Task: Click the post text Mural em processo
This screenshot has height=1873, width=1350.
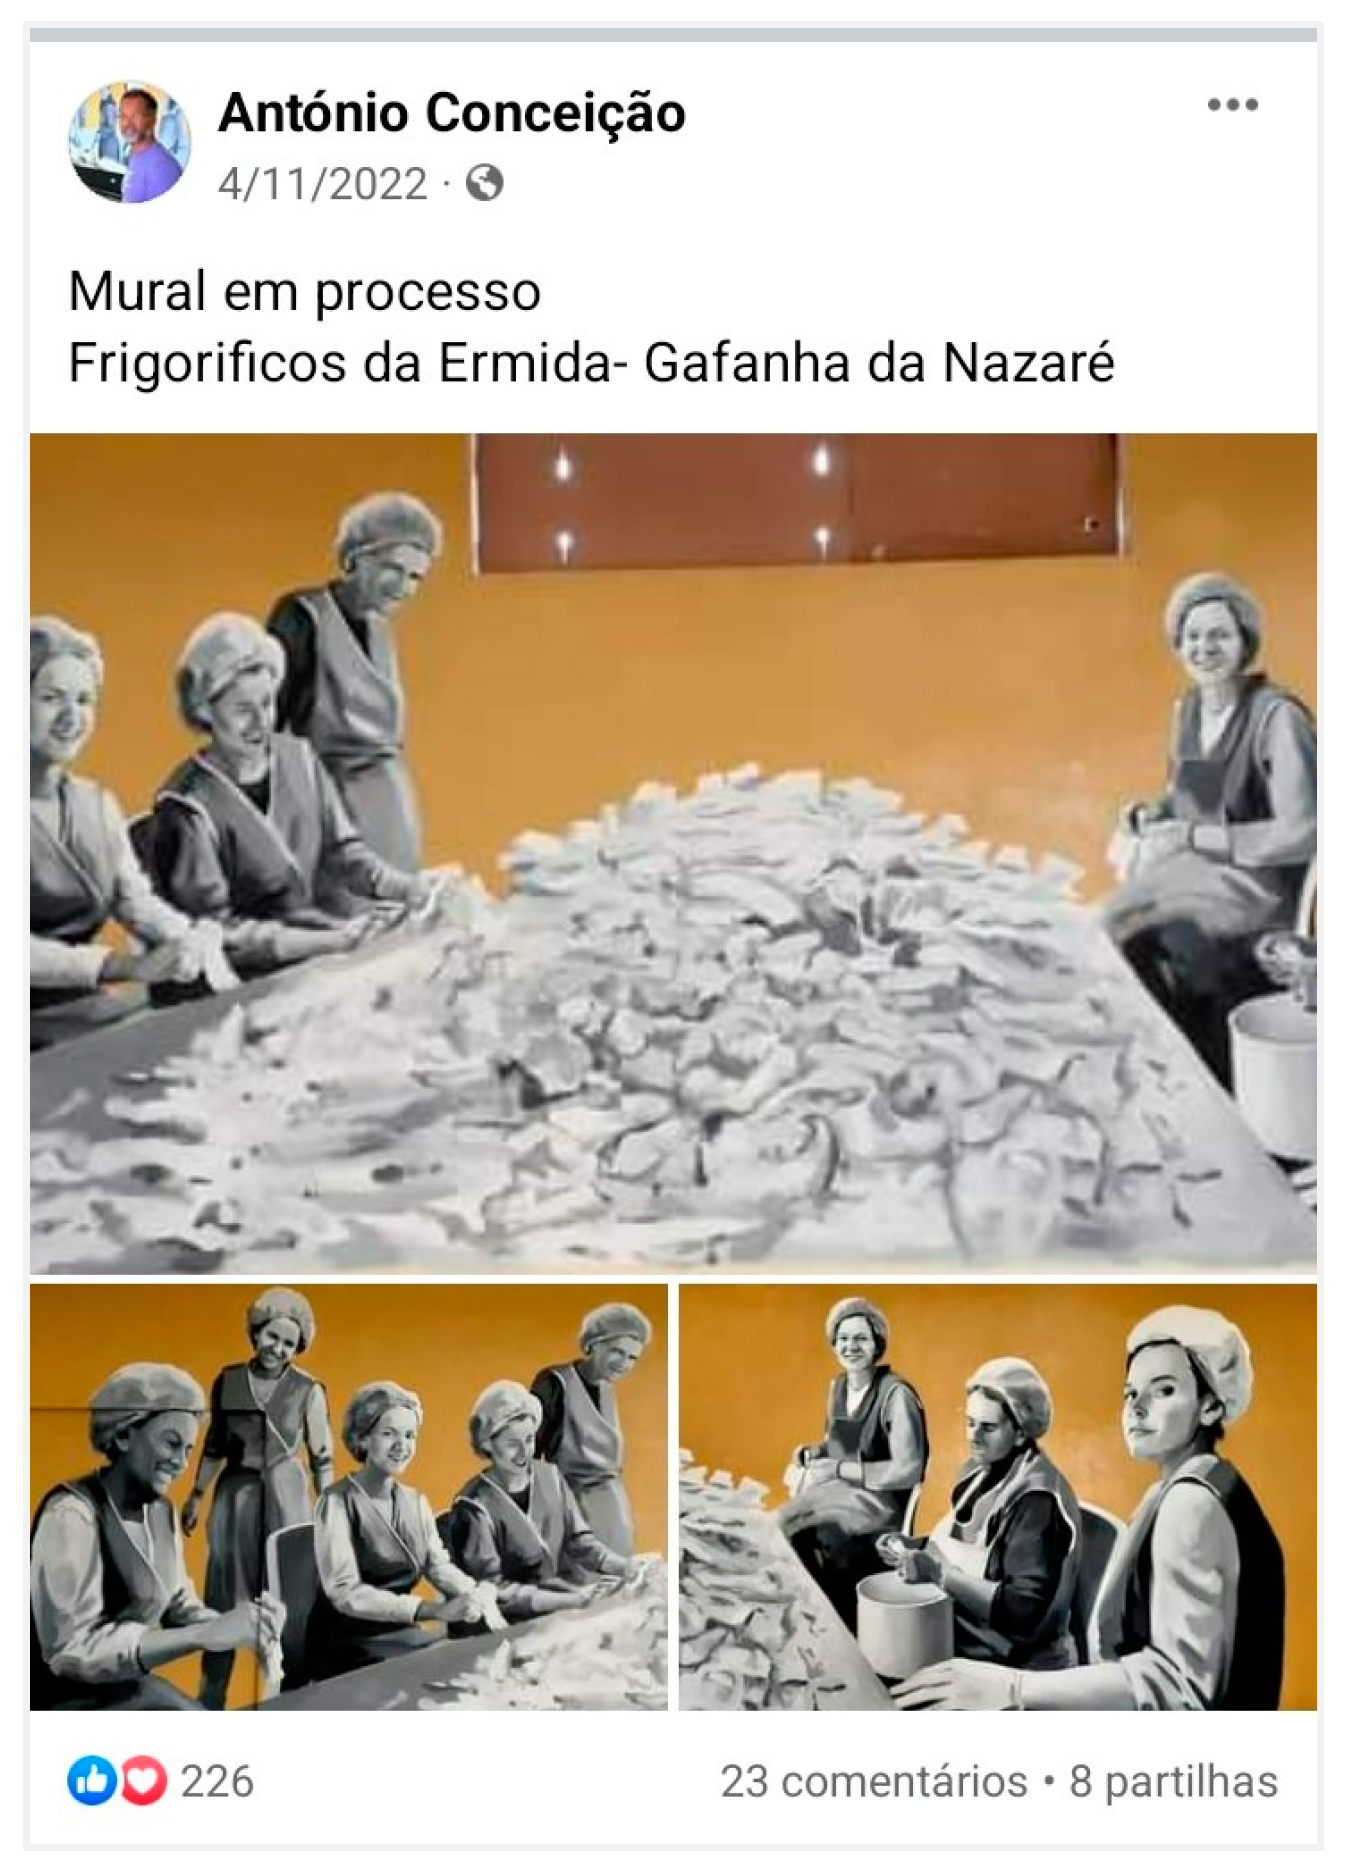Action: coord(304,292)
